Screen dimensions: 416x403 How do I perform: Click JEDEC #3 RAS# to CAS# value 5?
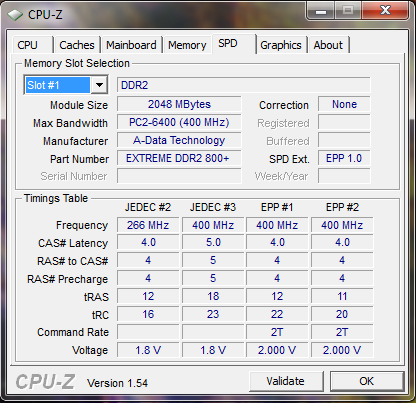click(213, 260)
